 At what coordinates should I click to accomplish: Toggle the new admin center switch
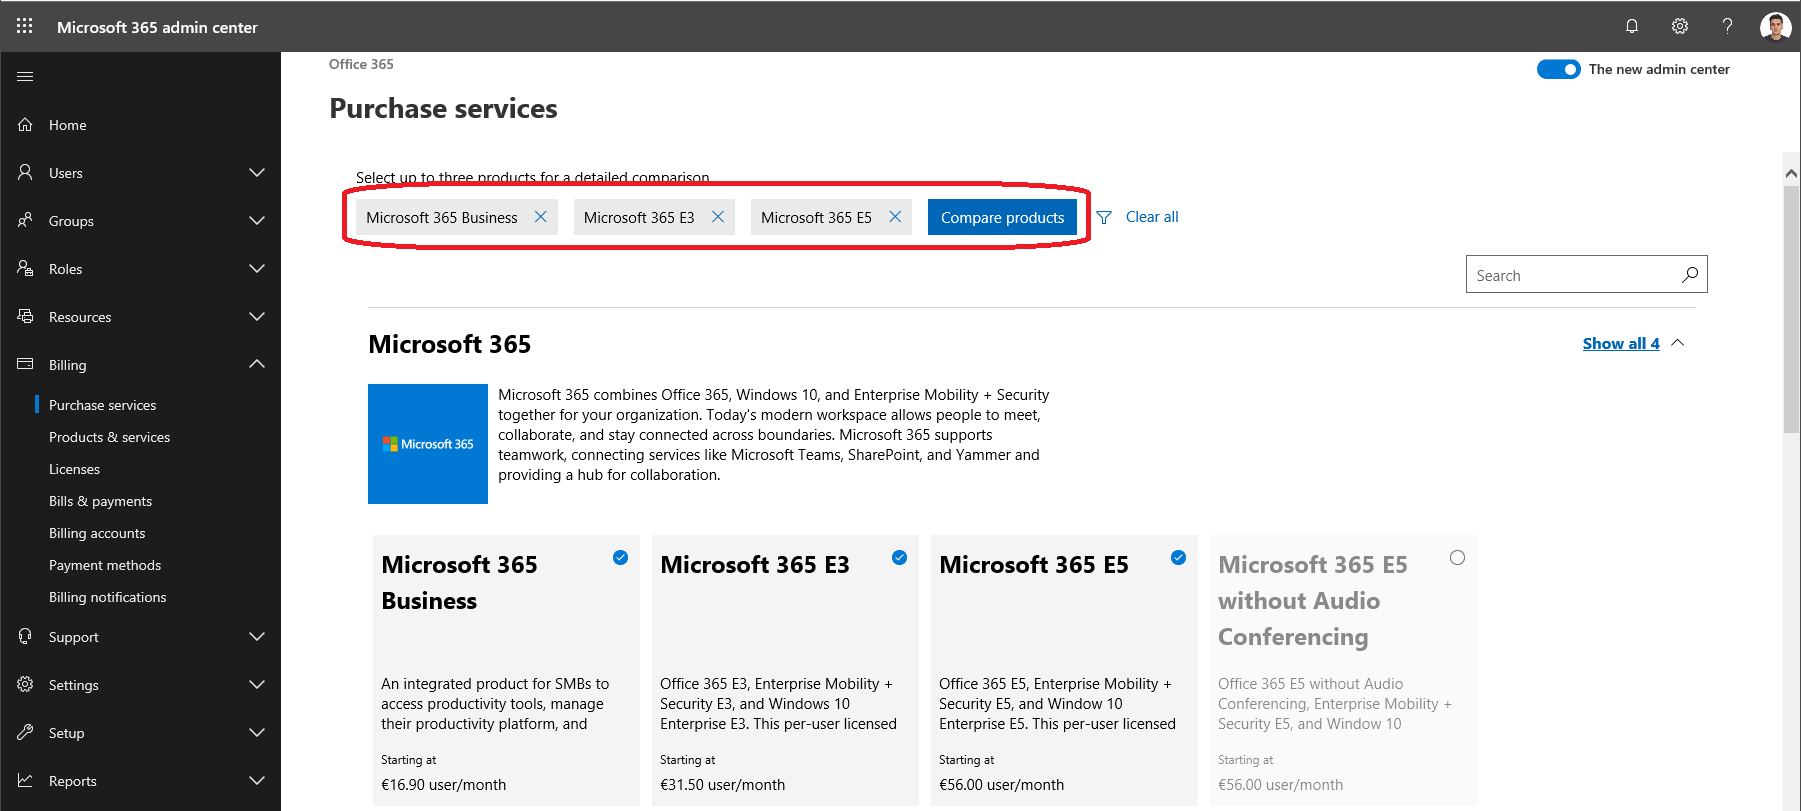coord(1558,69)
